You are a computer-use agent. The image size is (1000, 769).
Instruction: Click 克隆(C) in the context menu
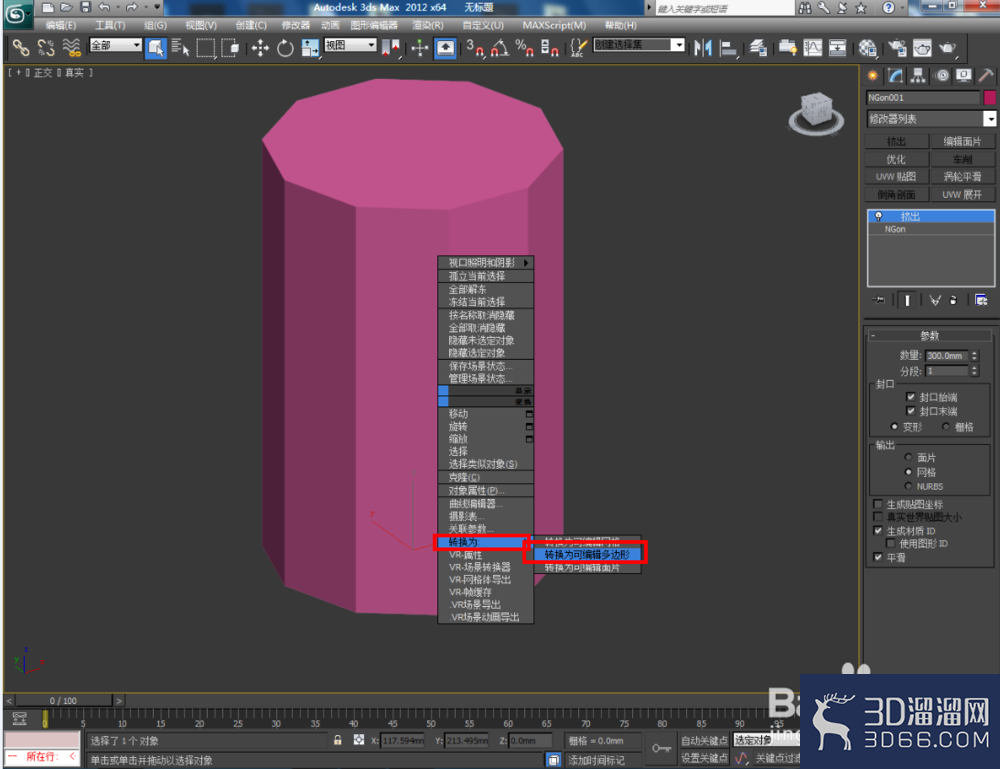tap(485, 477)
